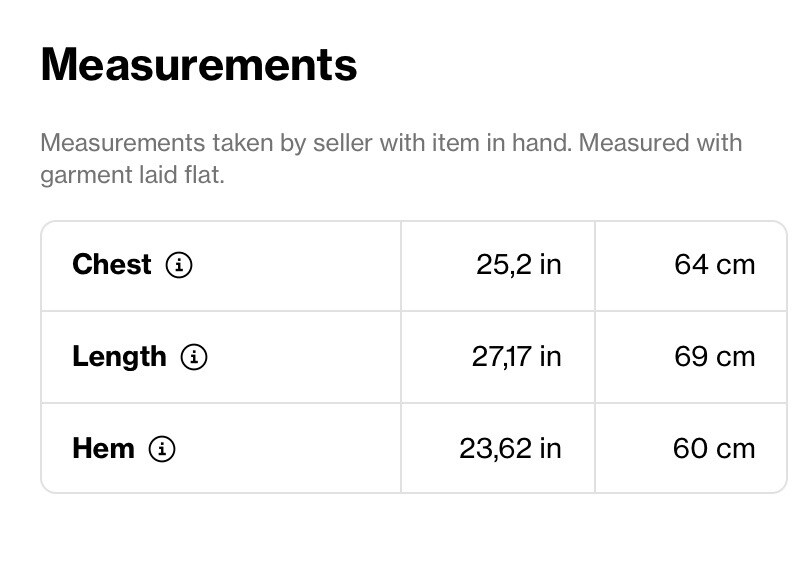Select the 27,17 in length value
This screenshot has height=568, width=800.
click(516, 357)
